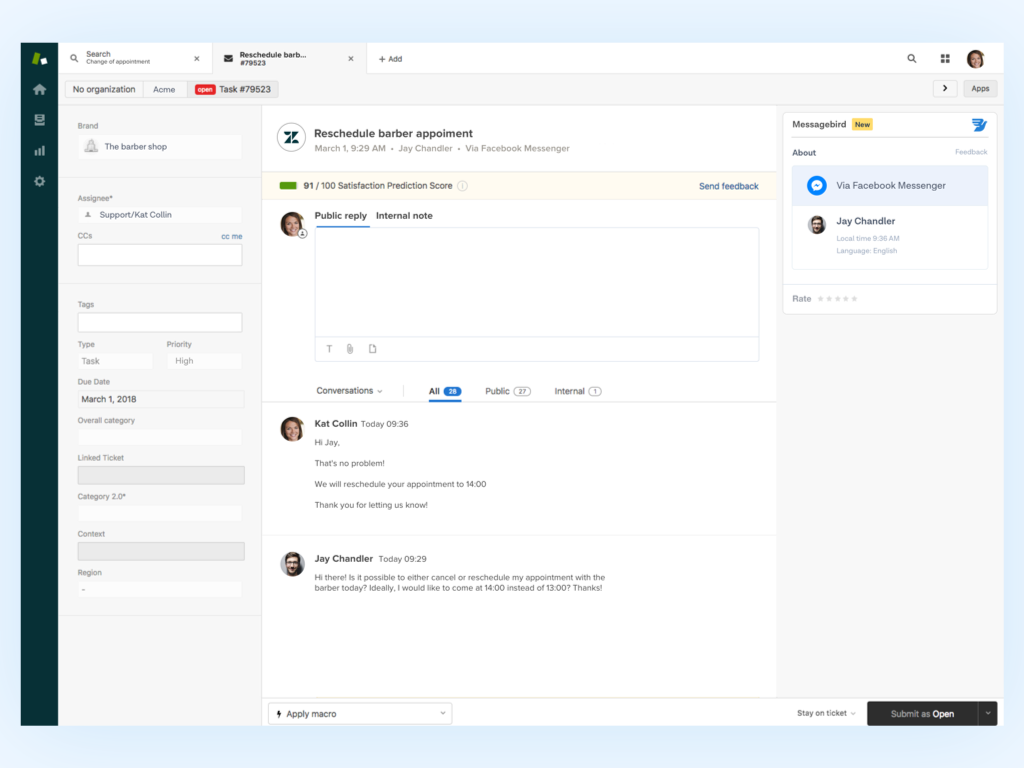Insert a document using the page icon
The width and height of the screenshot is (1024, 768).
tap(373, 348)
